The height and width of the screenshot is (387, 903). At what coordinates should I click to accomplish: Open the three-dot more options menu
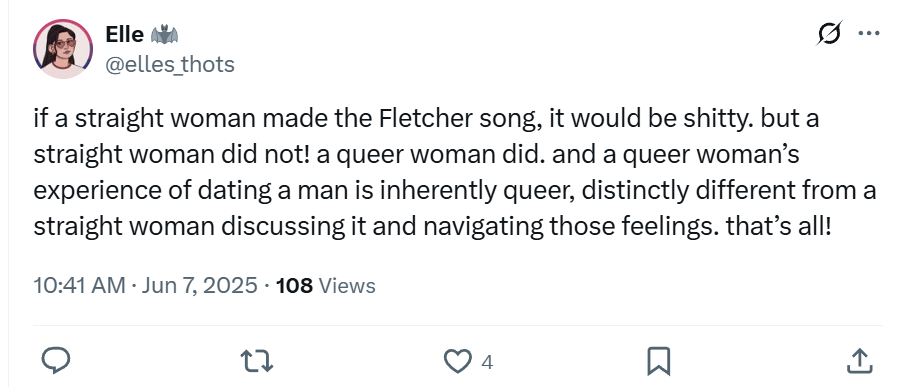pyautogui.click(x=868, y=33)
